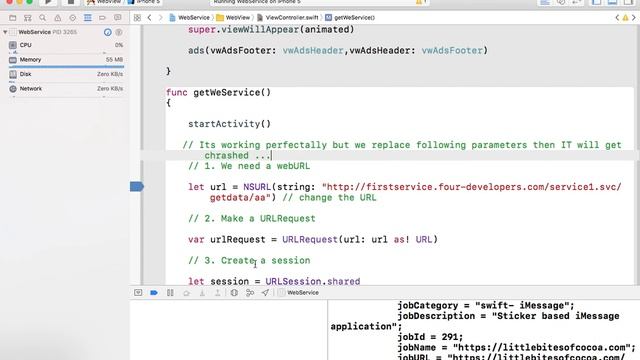Hide the debug area

click(138, 293)
